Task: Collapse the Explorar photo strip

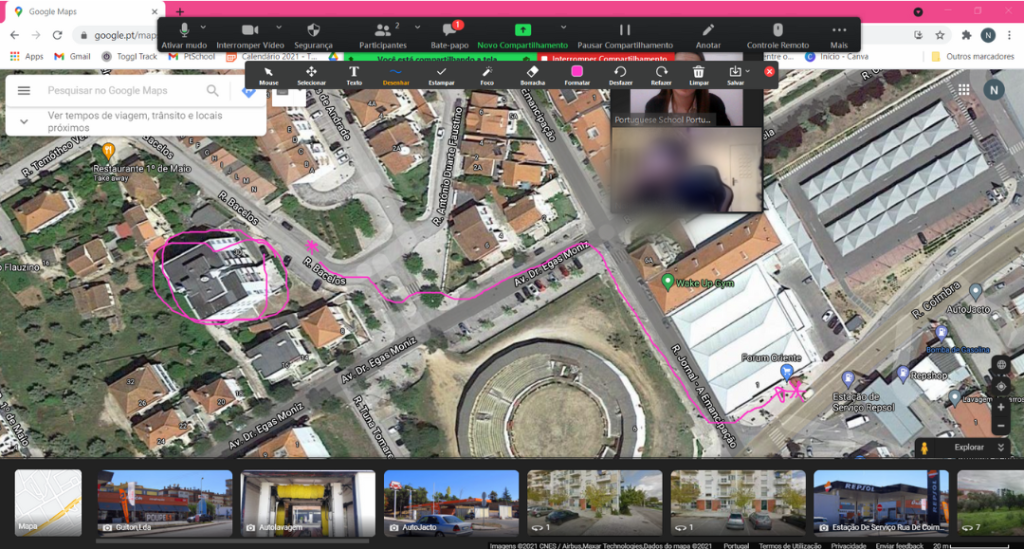Action: [x=1000, y=448]
